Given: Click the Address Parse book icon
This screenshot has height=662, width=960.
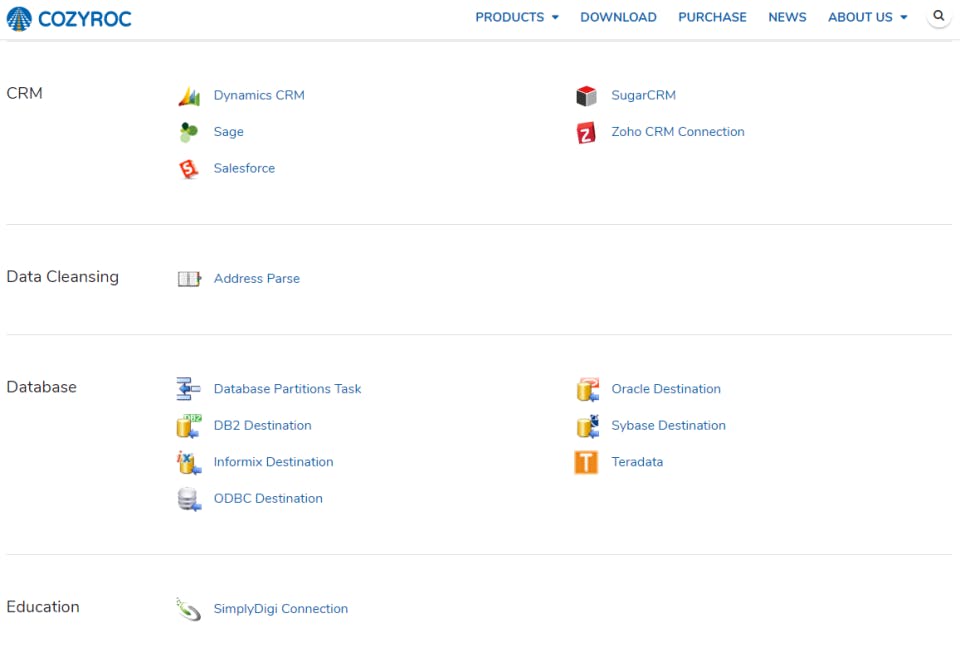Looking at the screenshot, I should [x=189, y=279].
